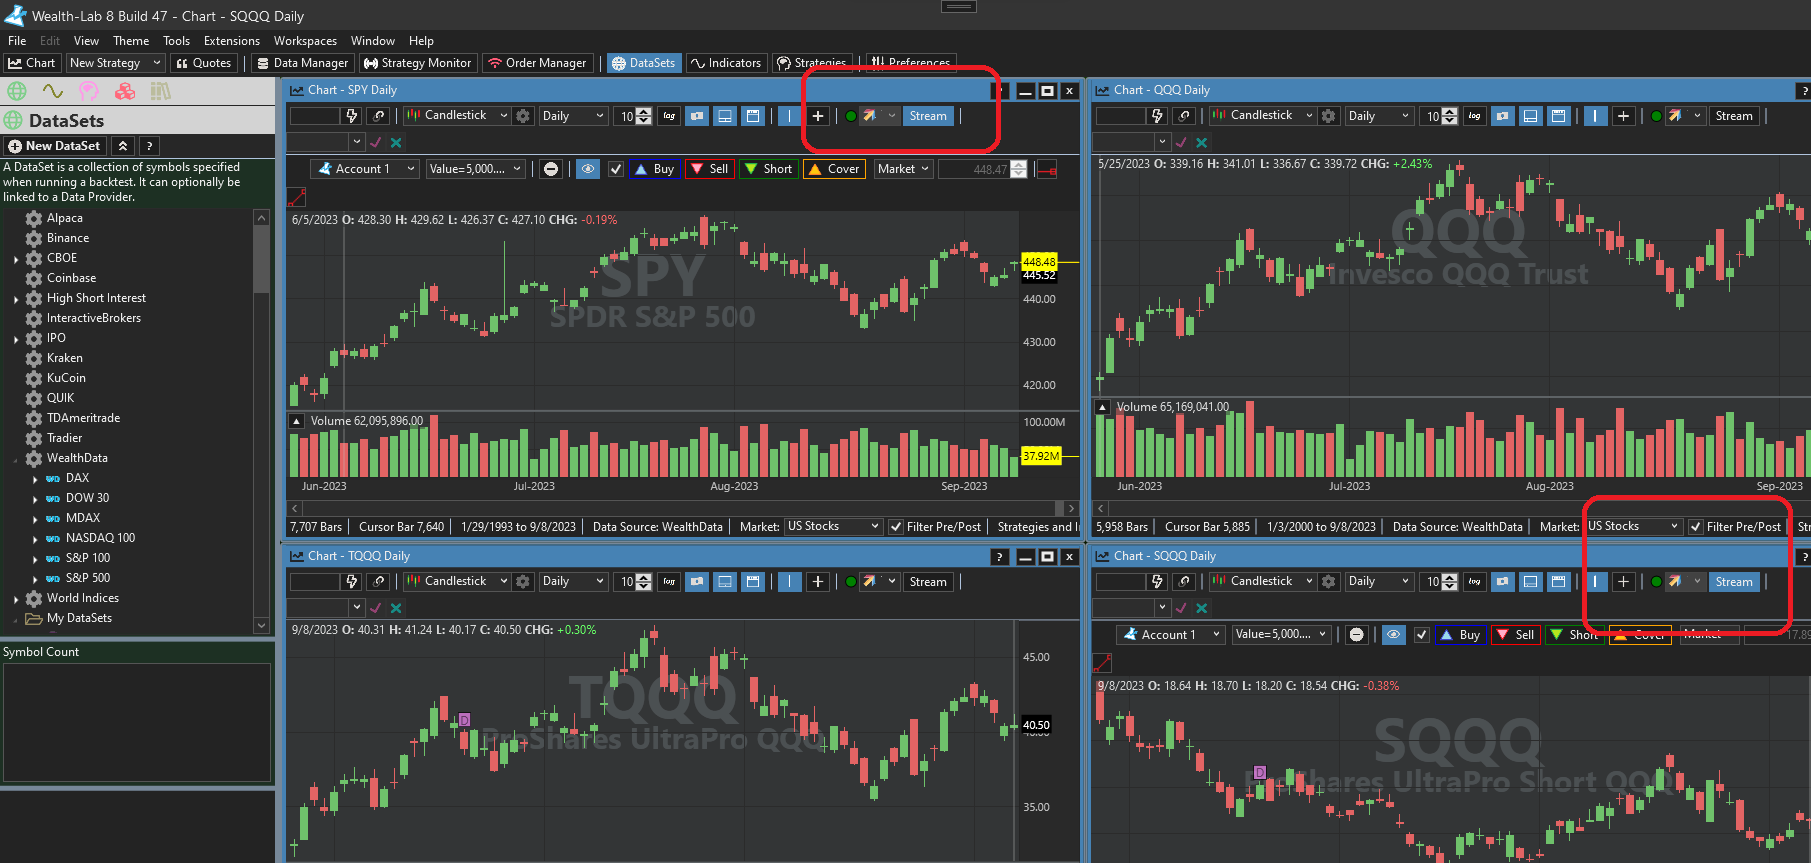Toggle Filter Pre/Post checkbox in QQQ status bar

coord(1696,527)
